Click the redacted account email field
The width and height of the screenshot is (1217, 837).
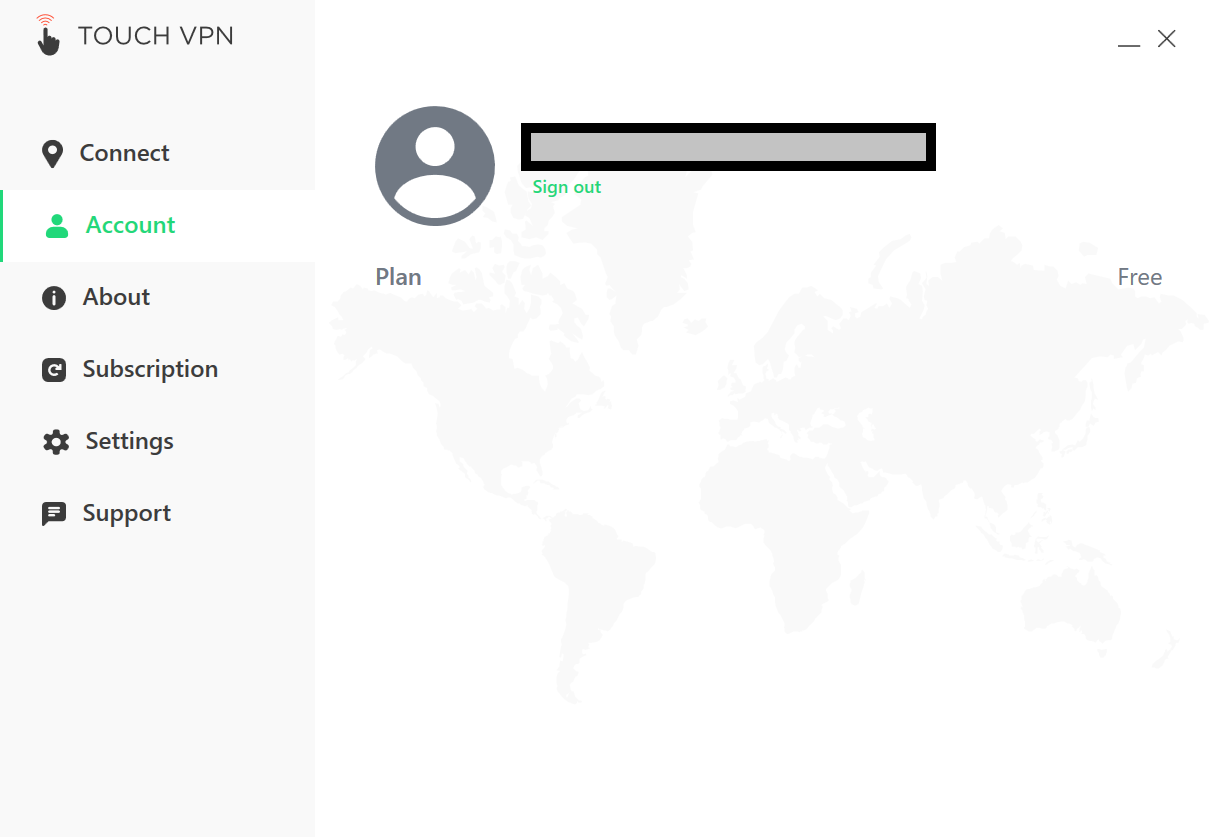coord(728,147)
